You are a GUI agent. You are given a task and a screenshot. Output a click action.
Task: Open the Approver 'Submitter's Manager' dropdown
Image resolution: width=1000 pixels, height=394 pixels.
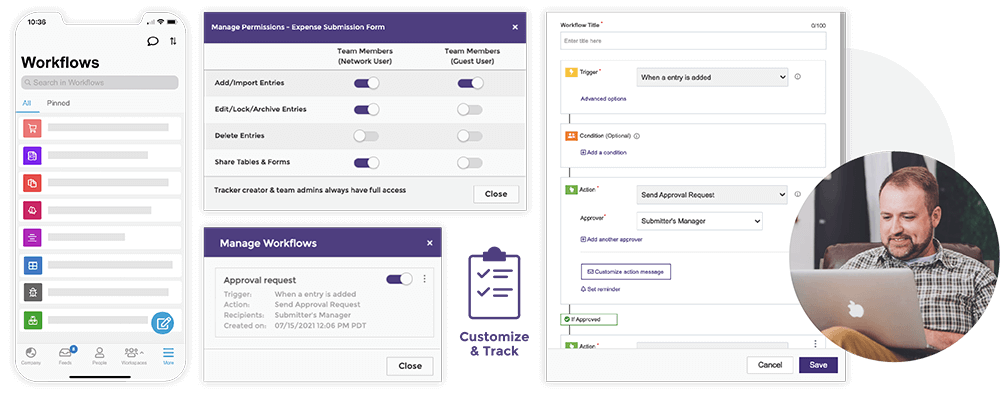(700, 221)
